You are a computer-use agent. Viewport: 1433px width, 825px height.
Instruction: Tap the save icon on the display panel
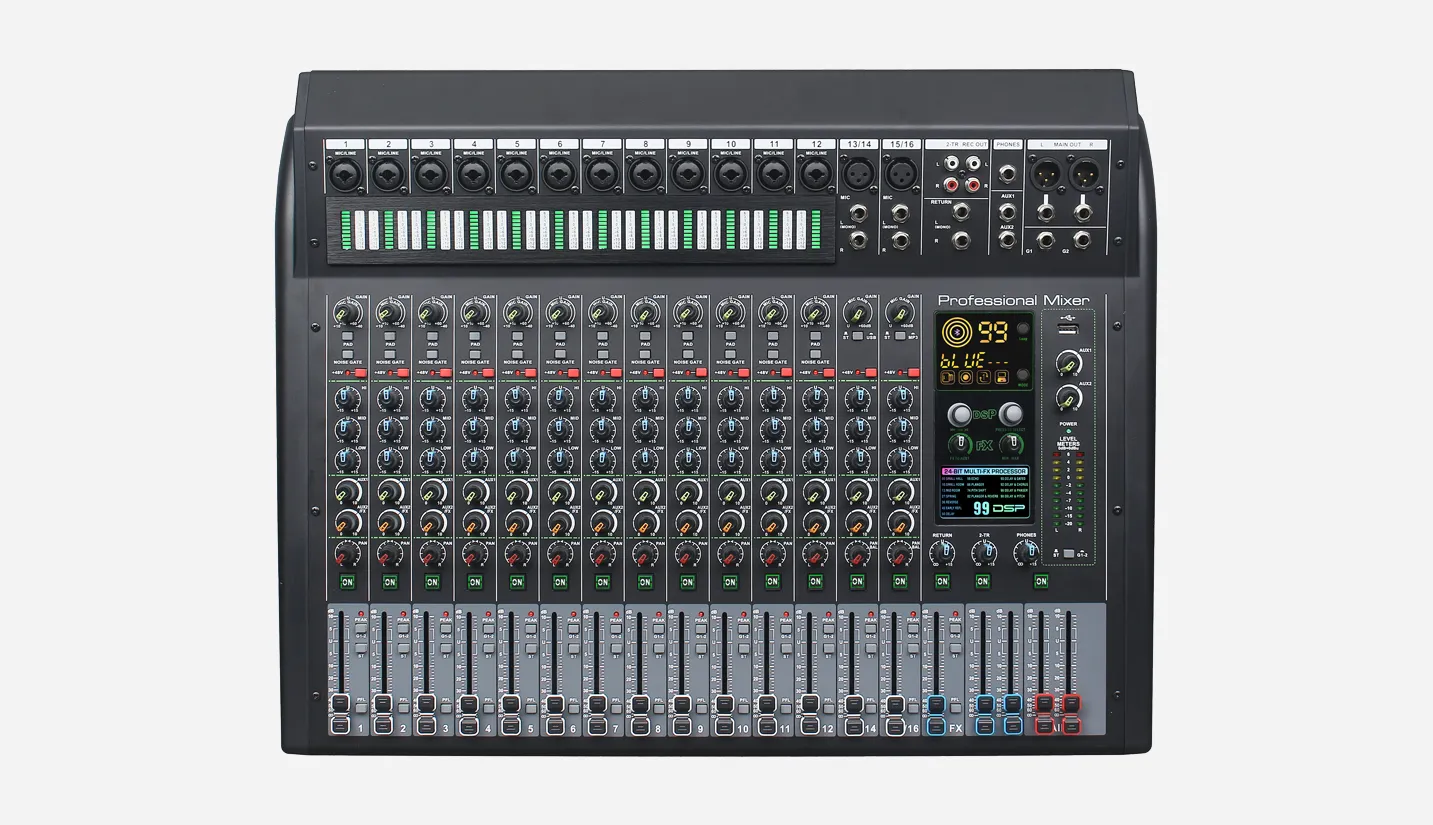tap(1001, 378)
